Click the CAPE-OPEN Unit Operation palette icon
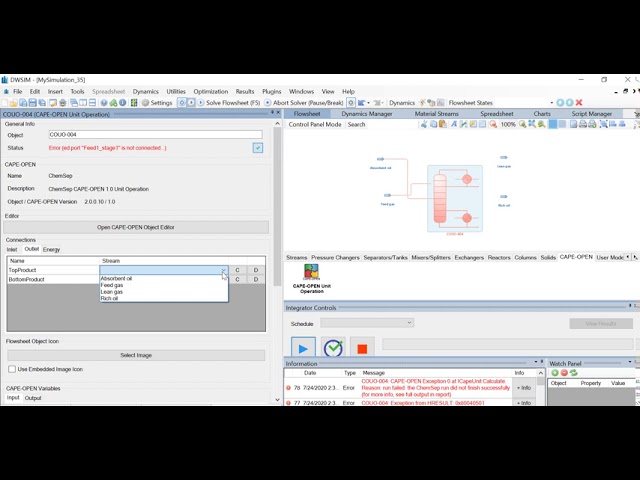640x480 pixels. point(311,279)
